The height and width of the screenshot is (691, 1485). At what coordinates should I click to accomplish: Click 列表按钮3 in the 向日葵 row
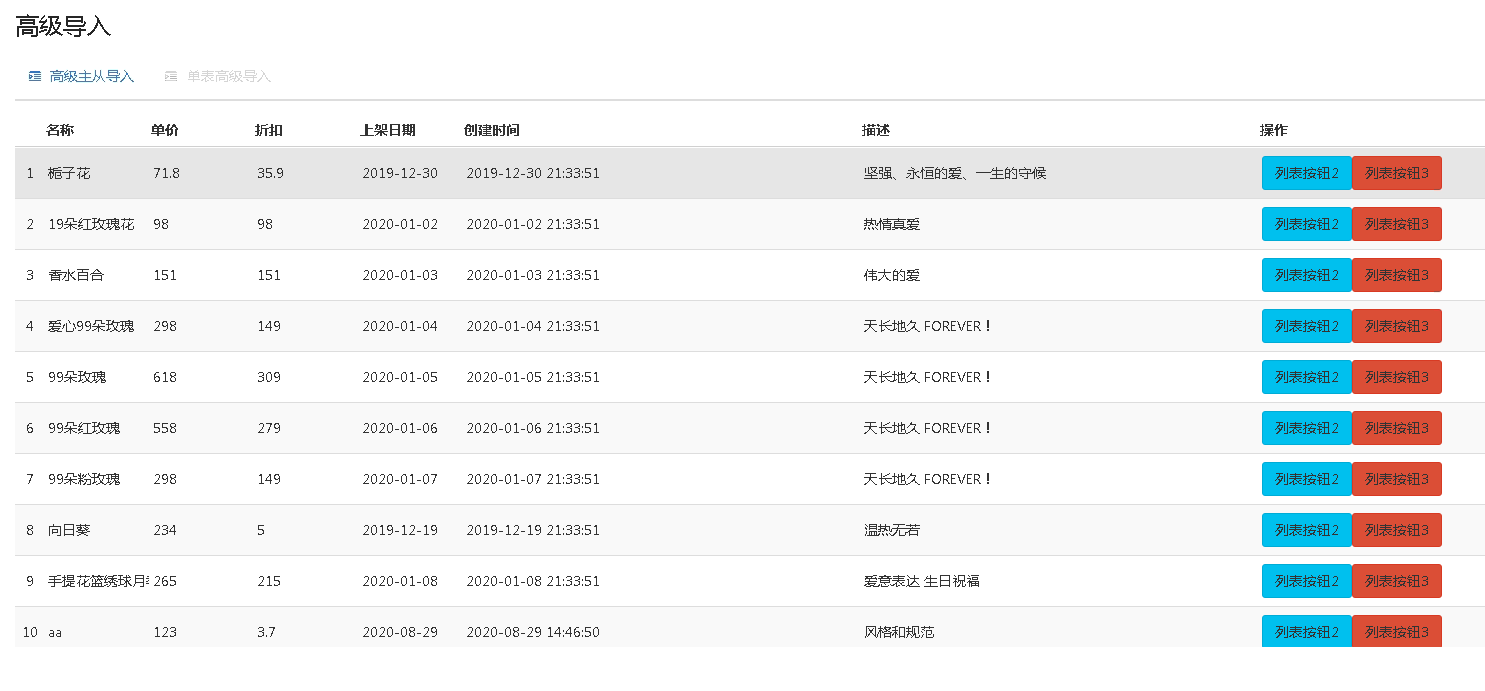point(1396,530)
